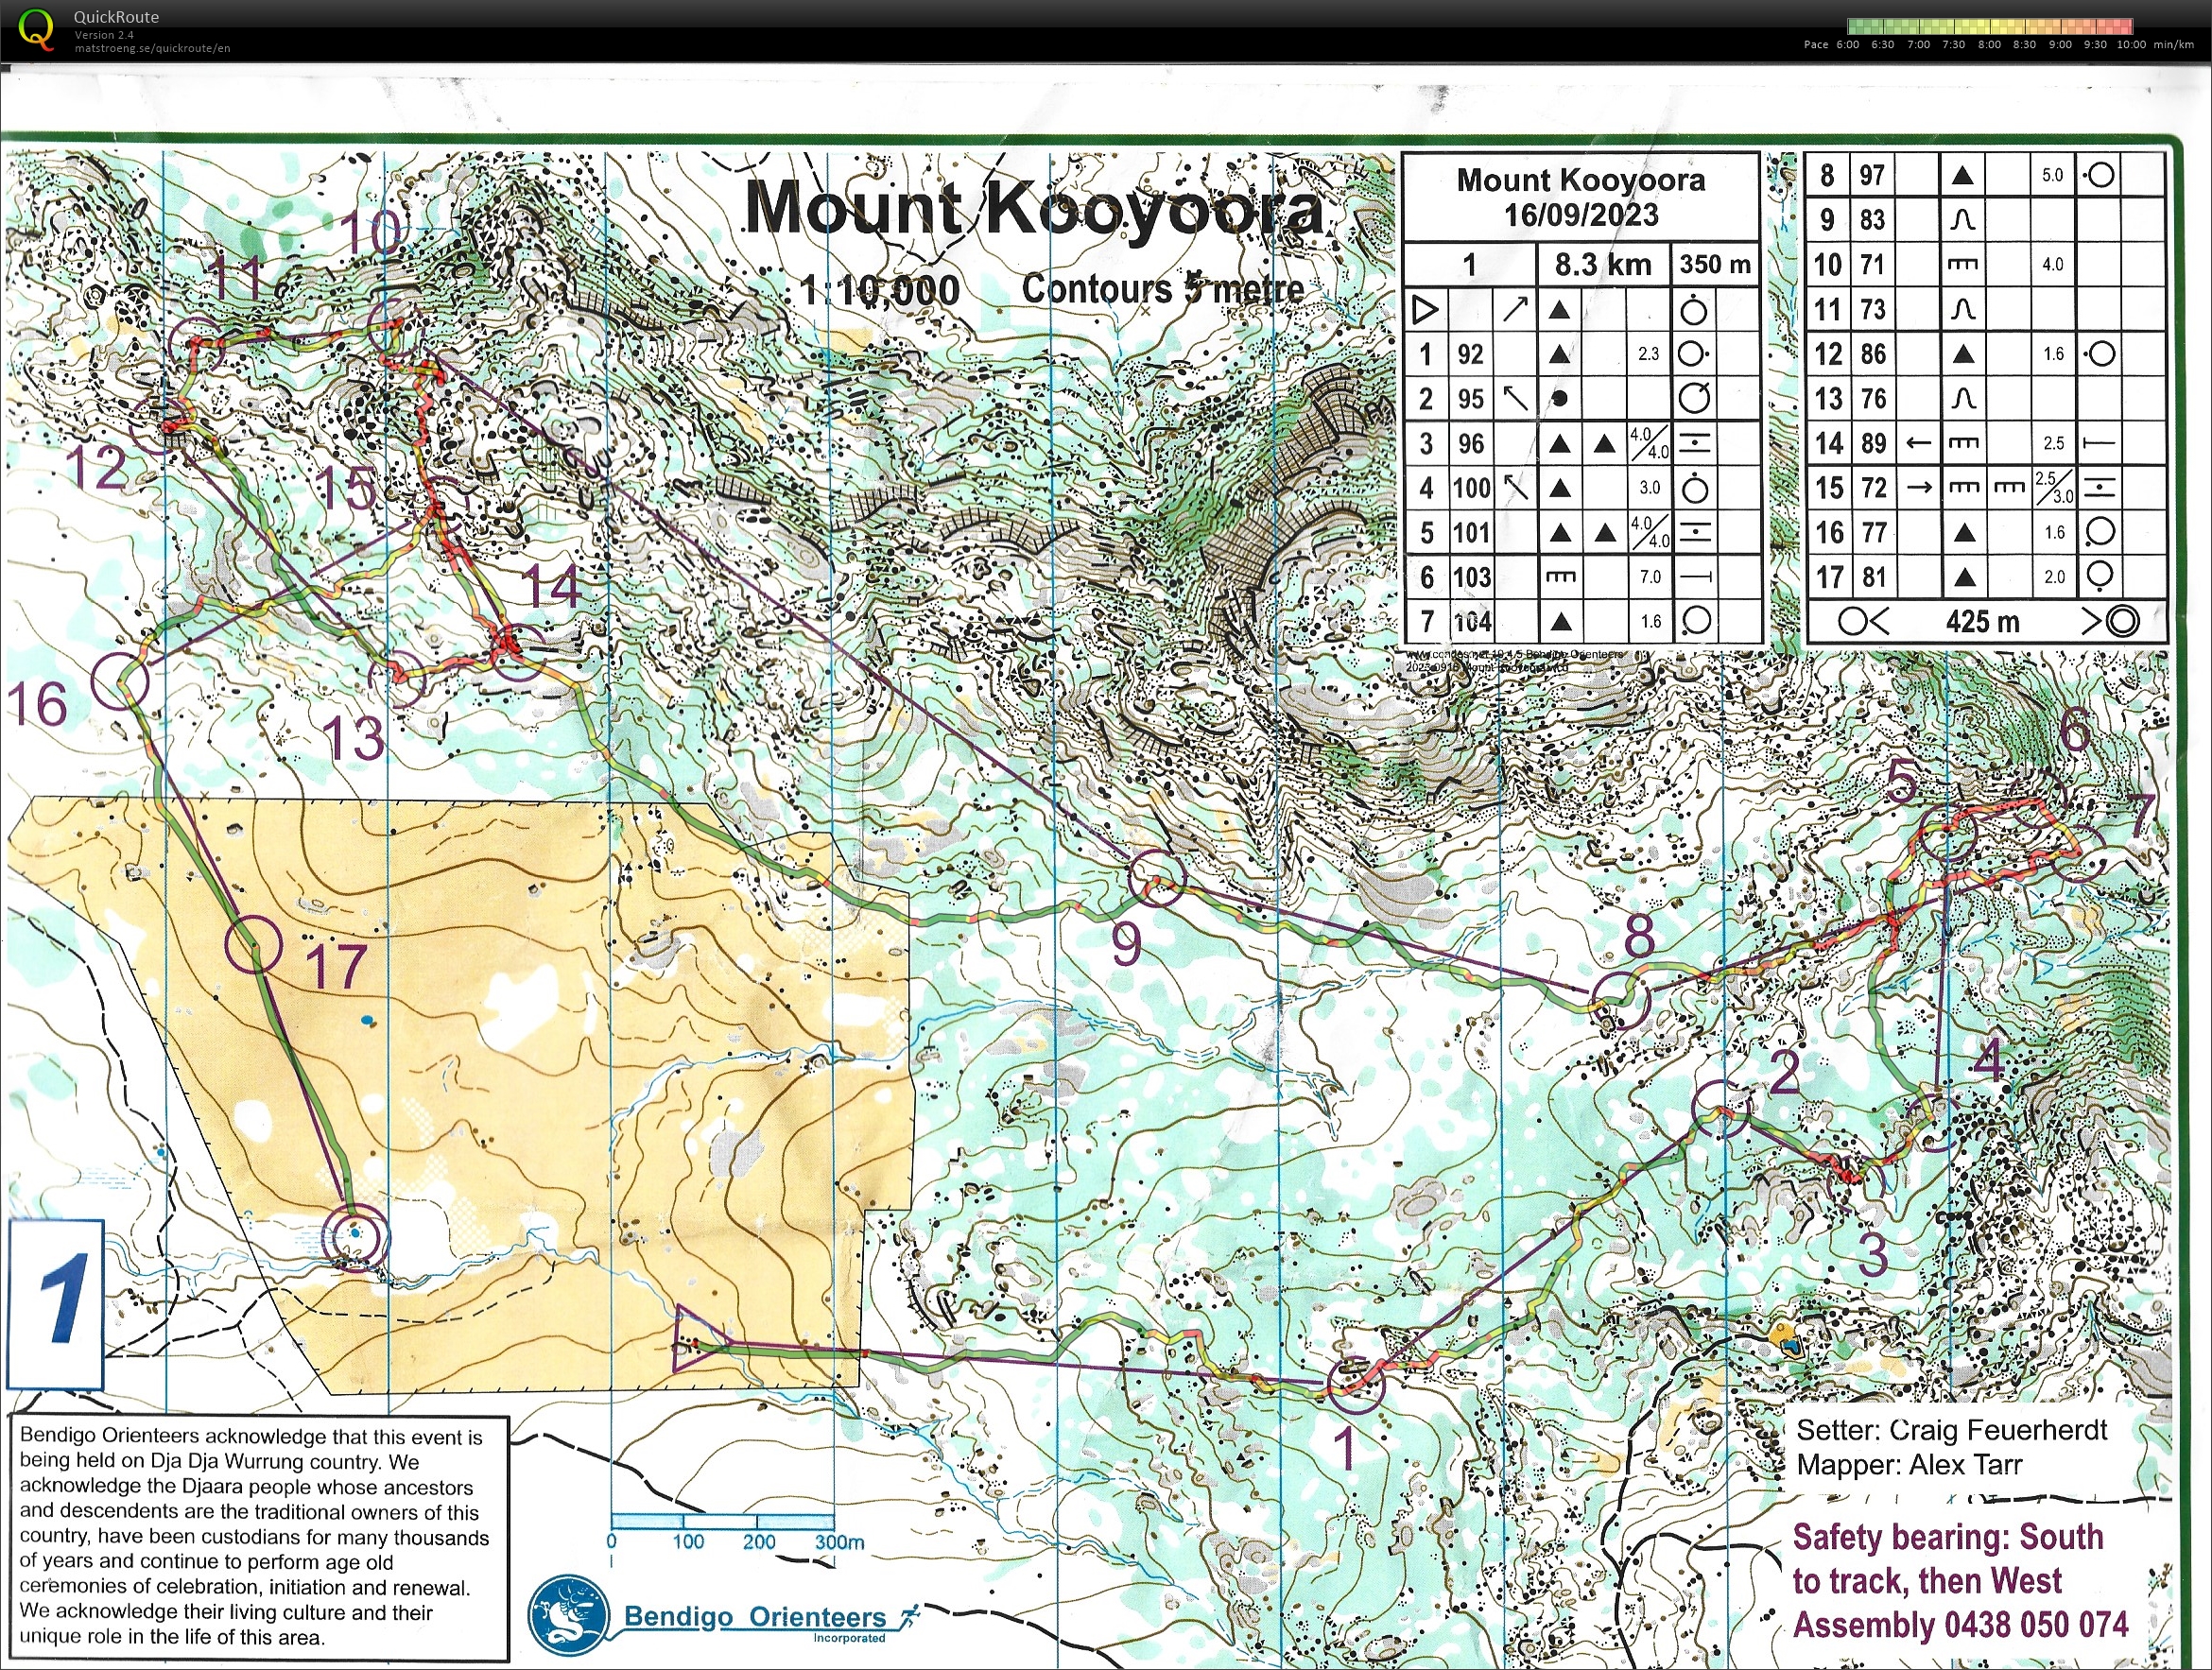Click the QuickRoute Q logo icon
2212x1670 pixels.
36,29
